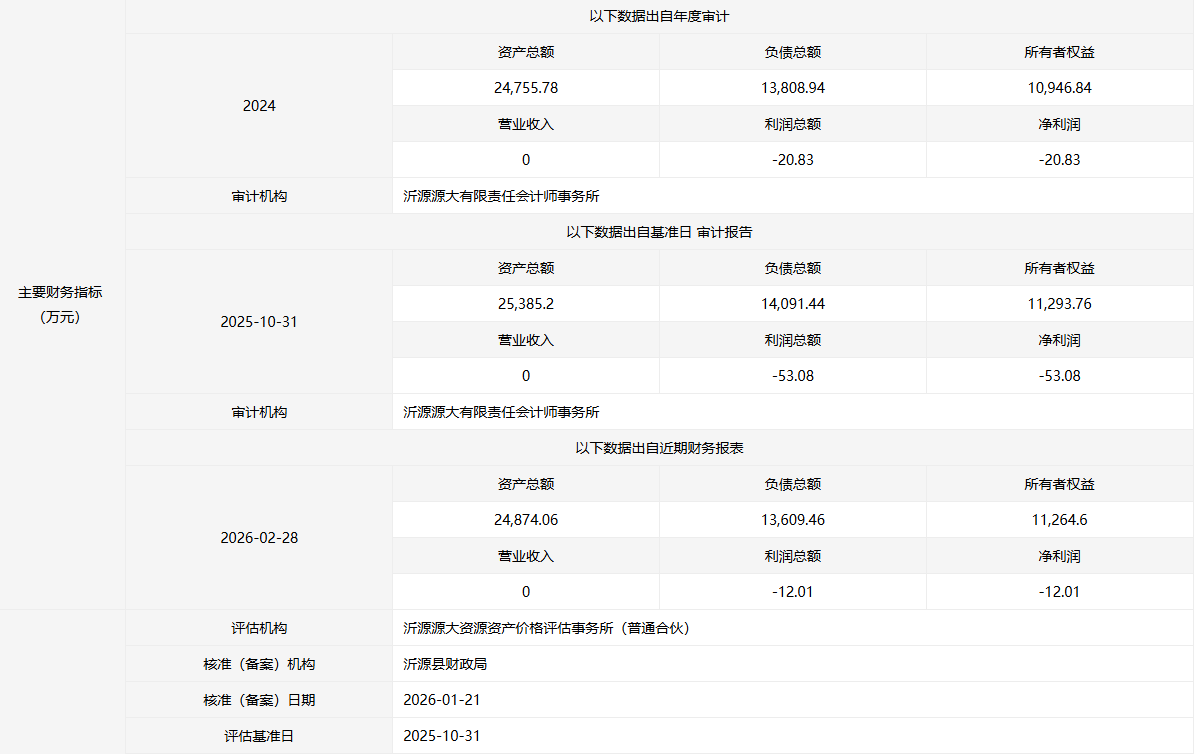Select total assets value 25,385.2
Image resolution: width=1196 pixels, height=754 pixels.
pyautogui.click(x=526, y=304)
